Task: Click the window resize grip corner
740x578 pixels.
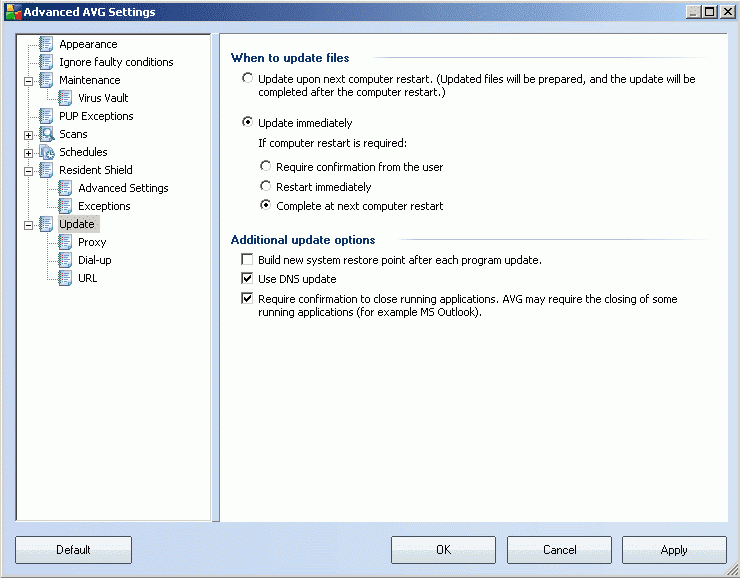Action: click(x=733, y=571)
